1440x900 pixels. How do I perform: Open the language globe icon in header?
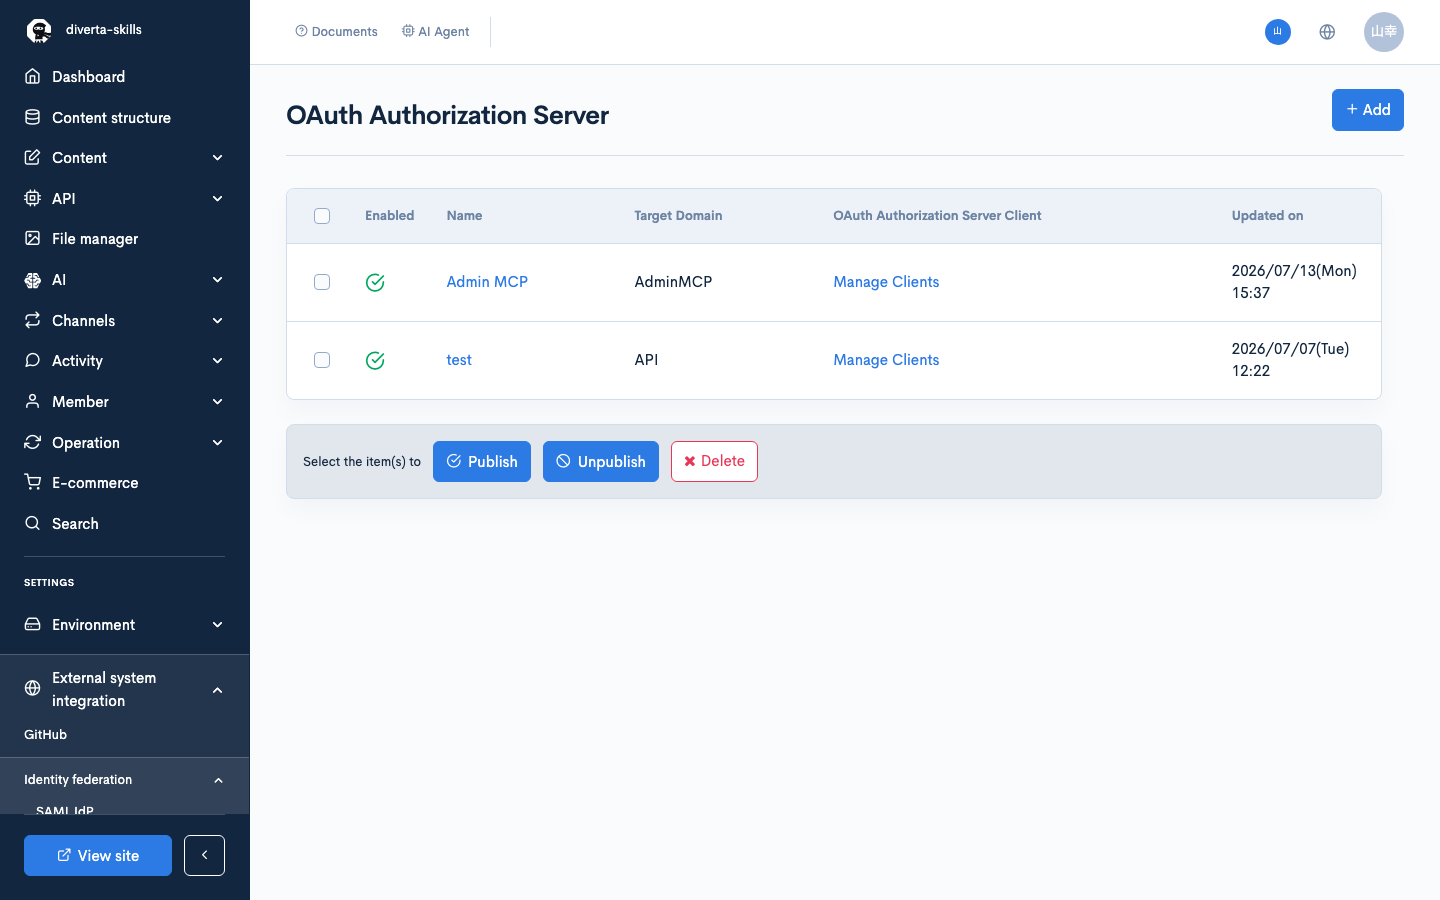pos(1327,32)
